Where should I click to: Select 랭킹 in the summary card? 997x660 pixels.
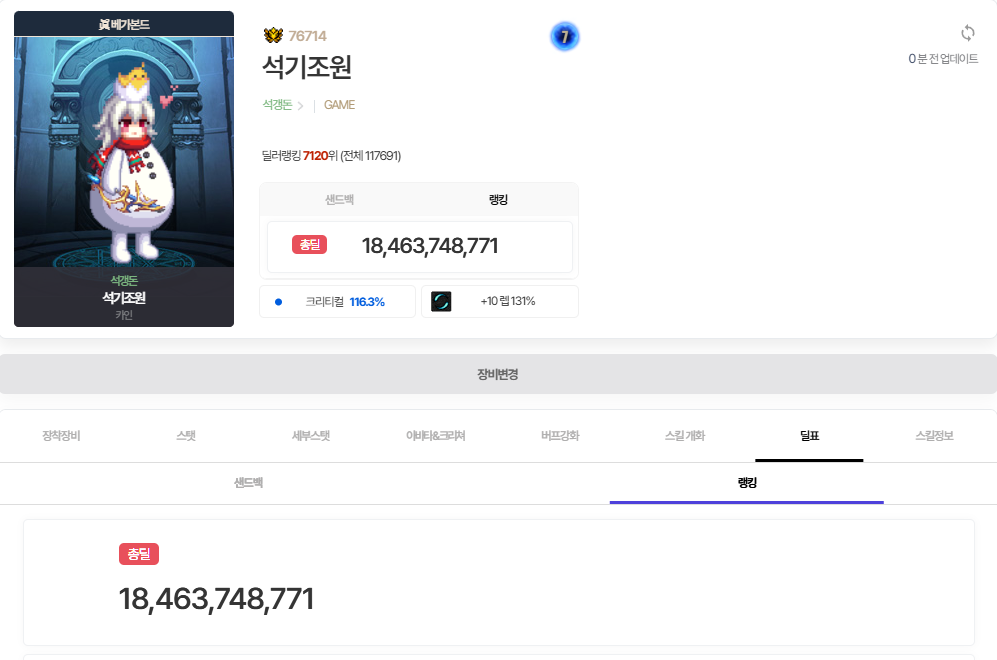[498, 200]
